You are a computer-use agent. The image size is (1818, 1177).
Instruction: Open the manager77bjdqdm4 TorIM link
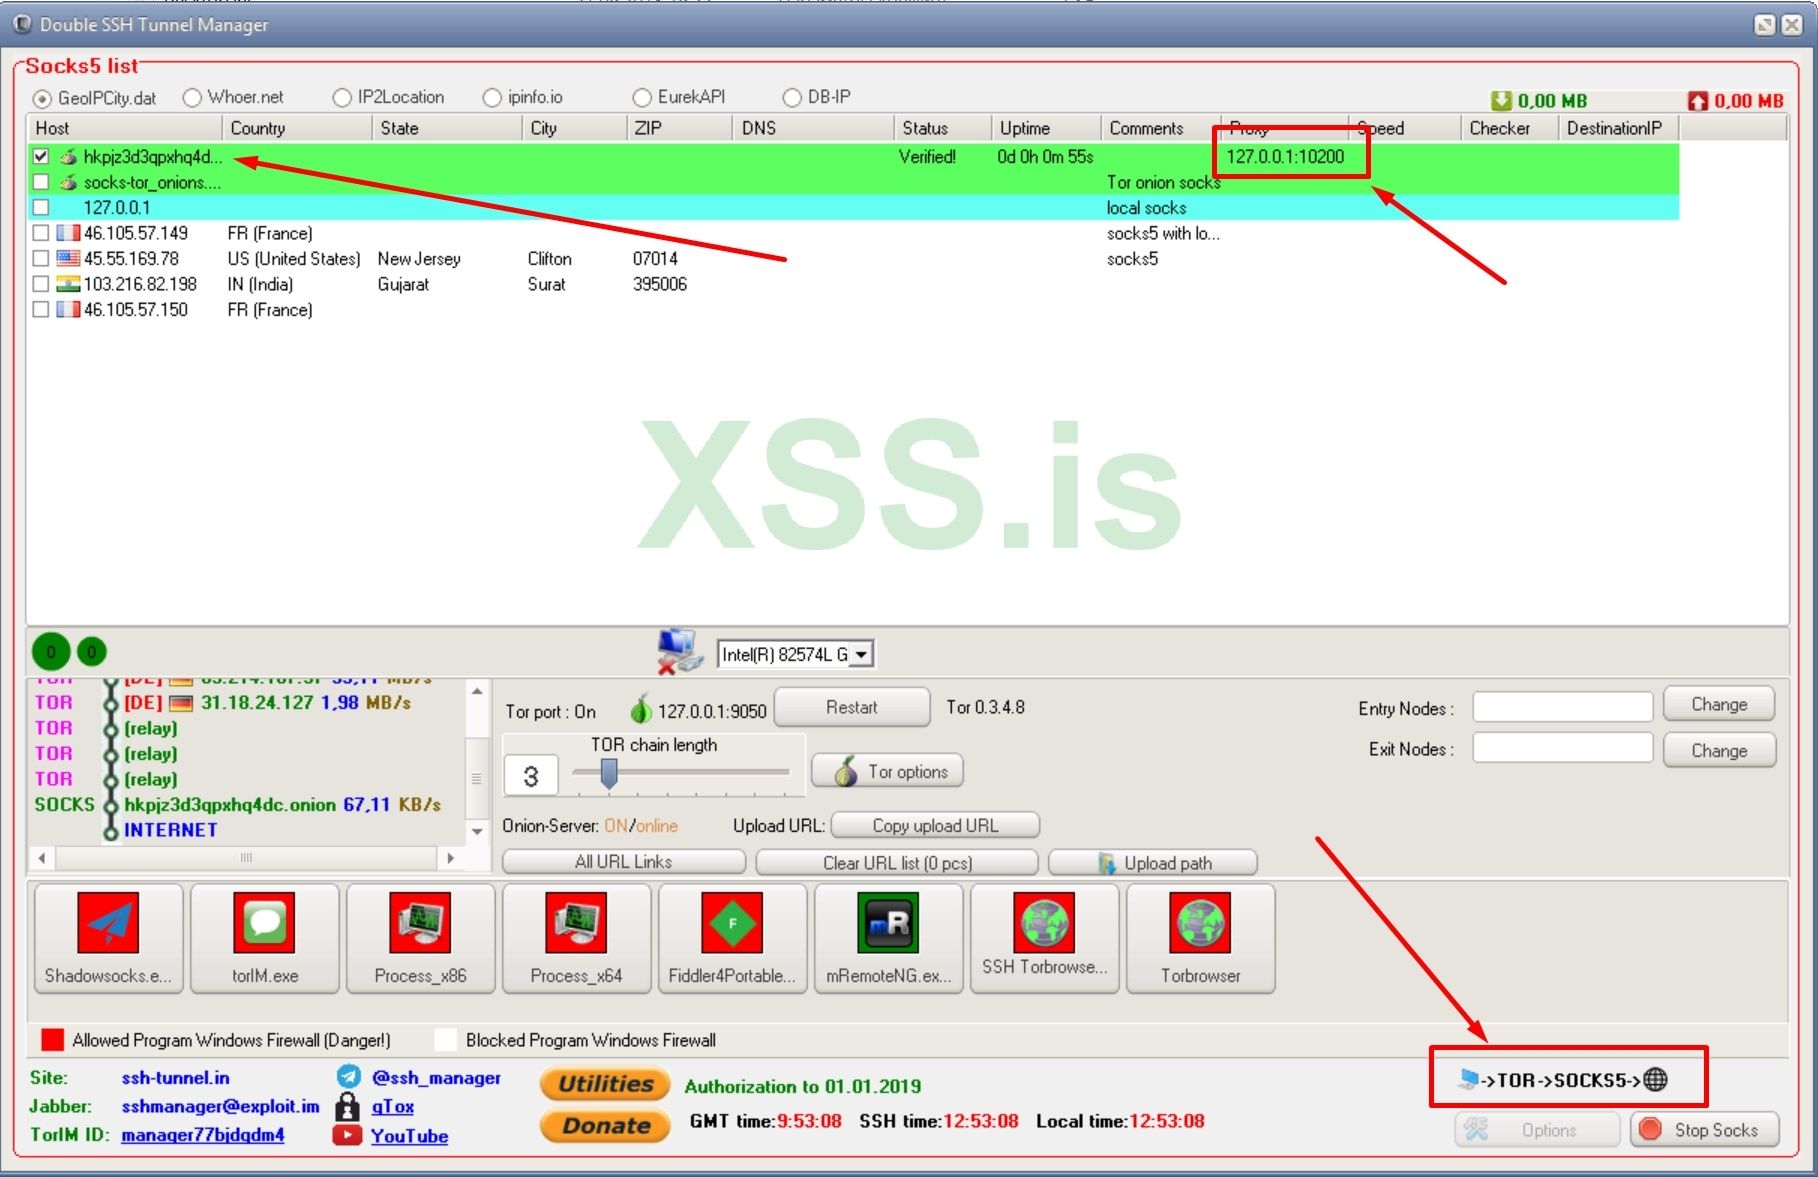[x=203, y=1135]
